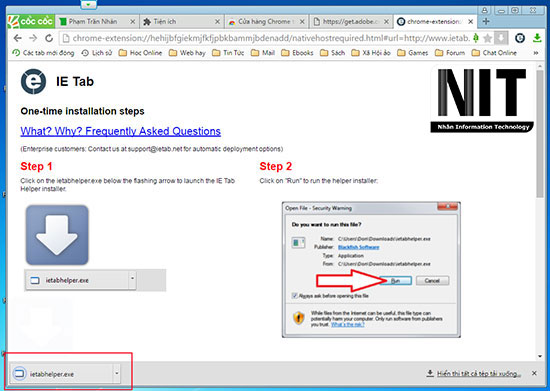Bookmark this page with the star icon
This screenshot has height=391, width=550.
487,38
